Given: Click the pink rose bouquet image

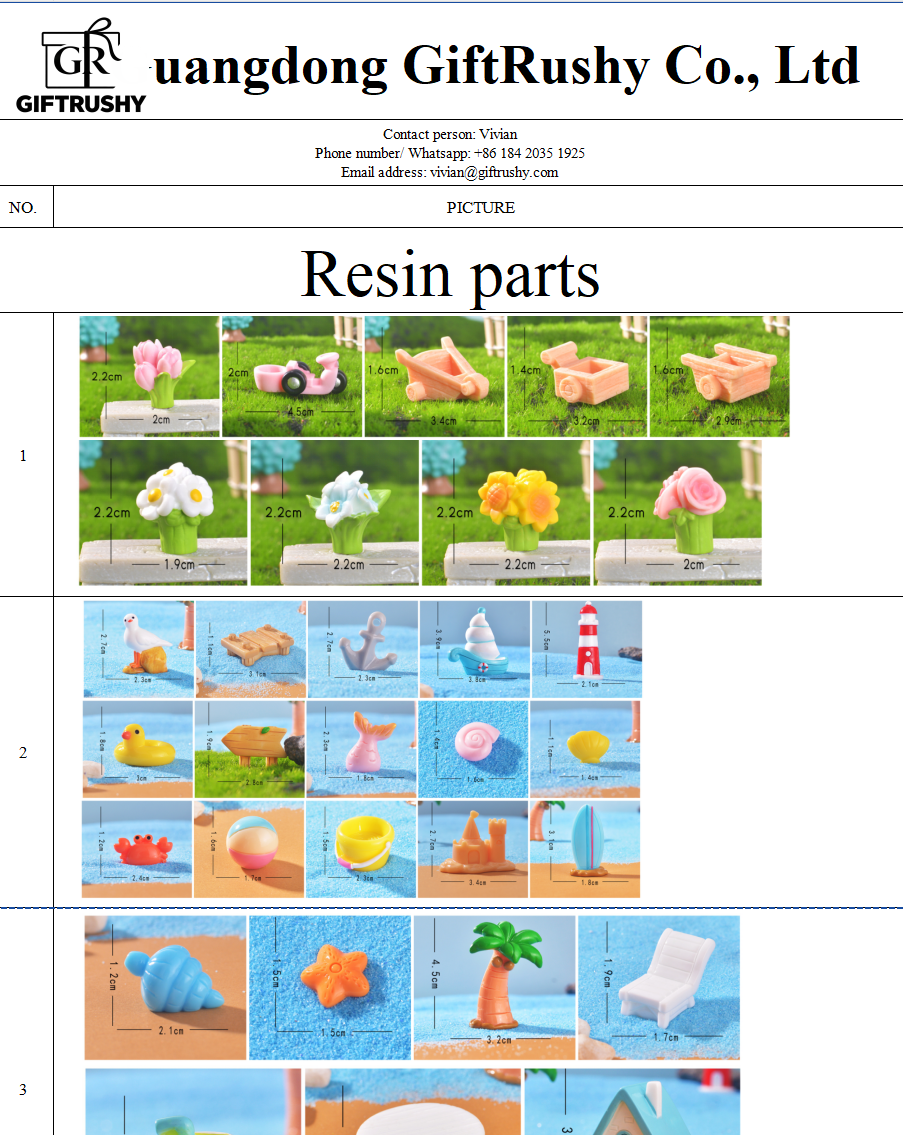Looking at the screenshot, I should pyautogui.click(x=678, y=512).
